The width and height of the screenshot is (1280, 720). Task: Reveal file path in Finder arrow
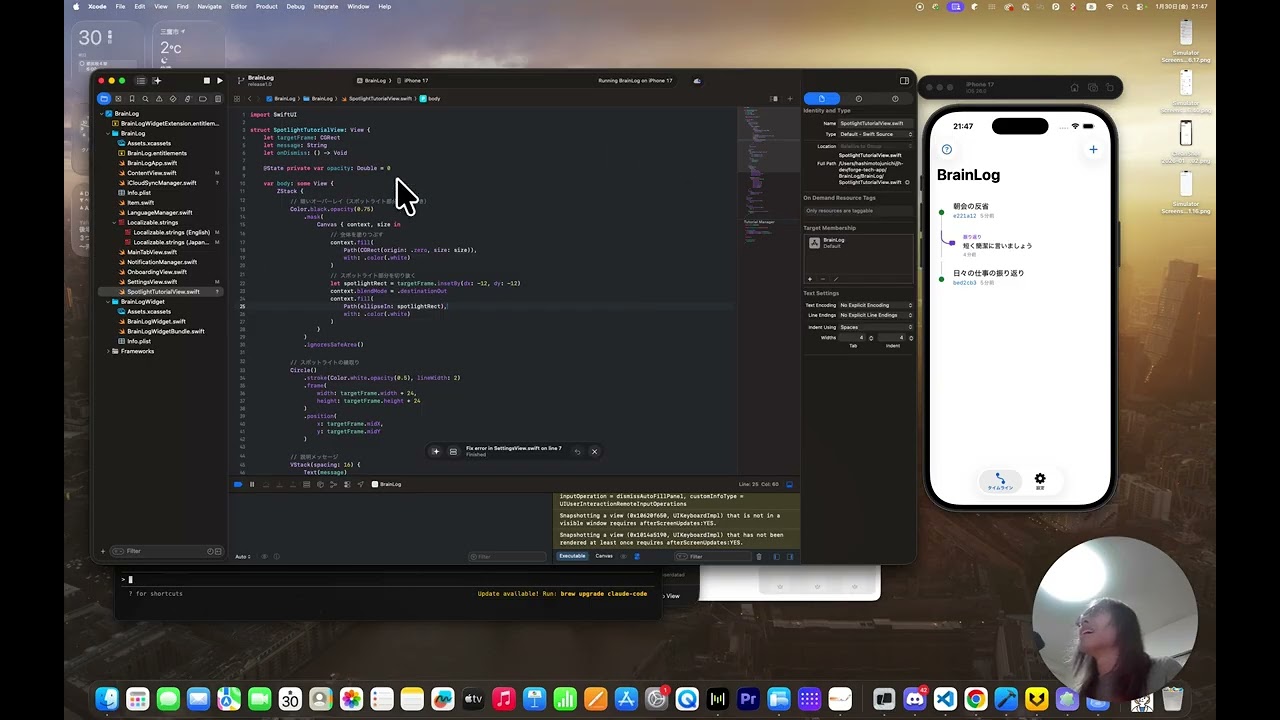point(907,182)
